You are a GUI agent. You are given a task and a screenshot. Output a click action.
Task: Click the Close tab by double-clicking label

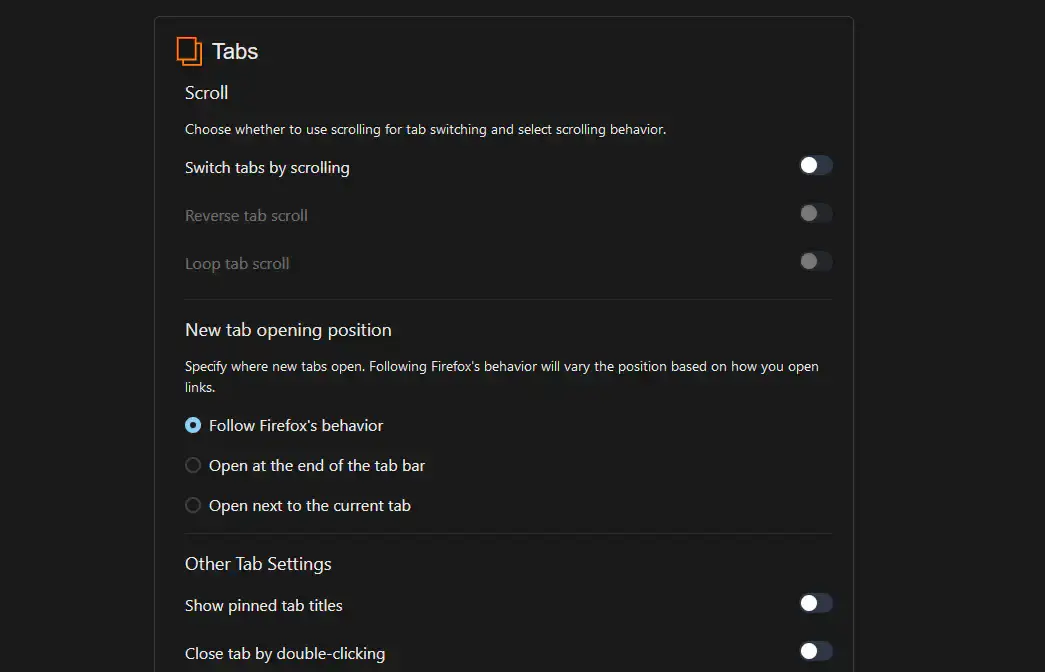pos(285,653)
